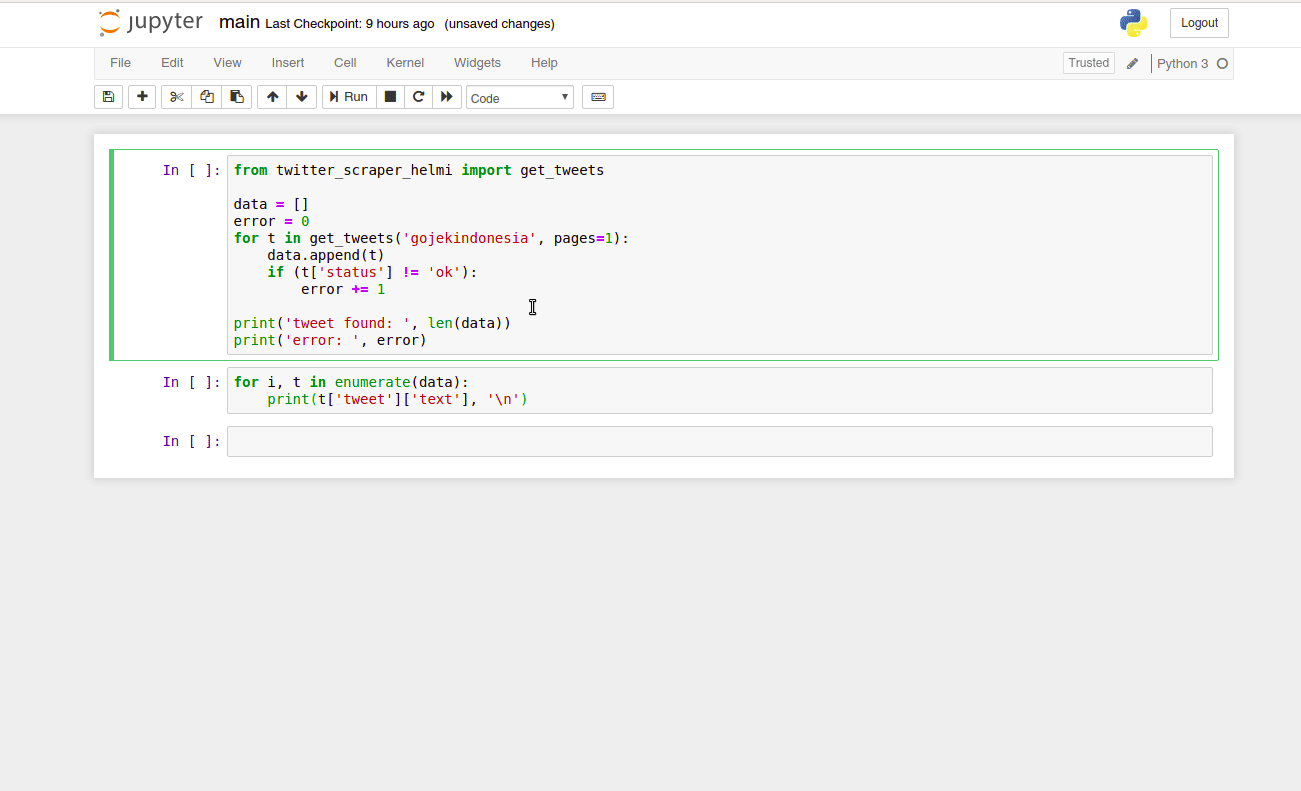This screenshot has width=1301, height=791.
Task: Open the Help menu
Action: point(544,62)
